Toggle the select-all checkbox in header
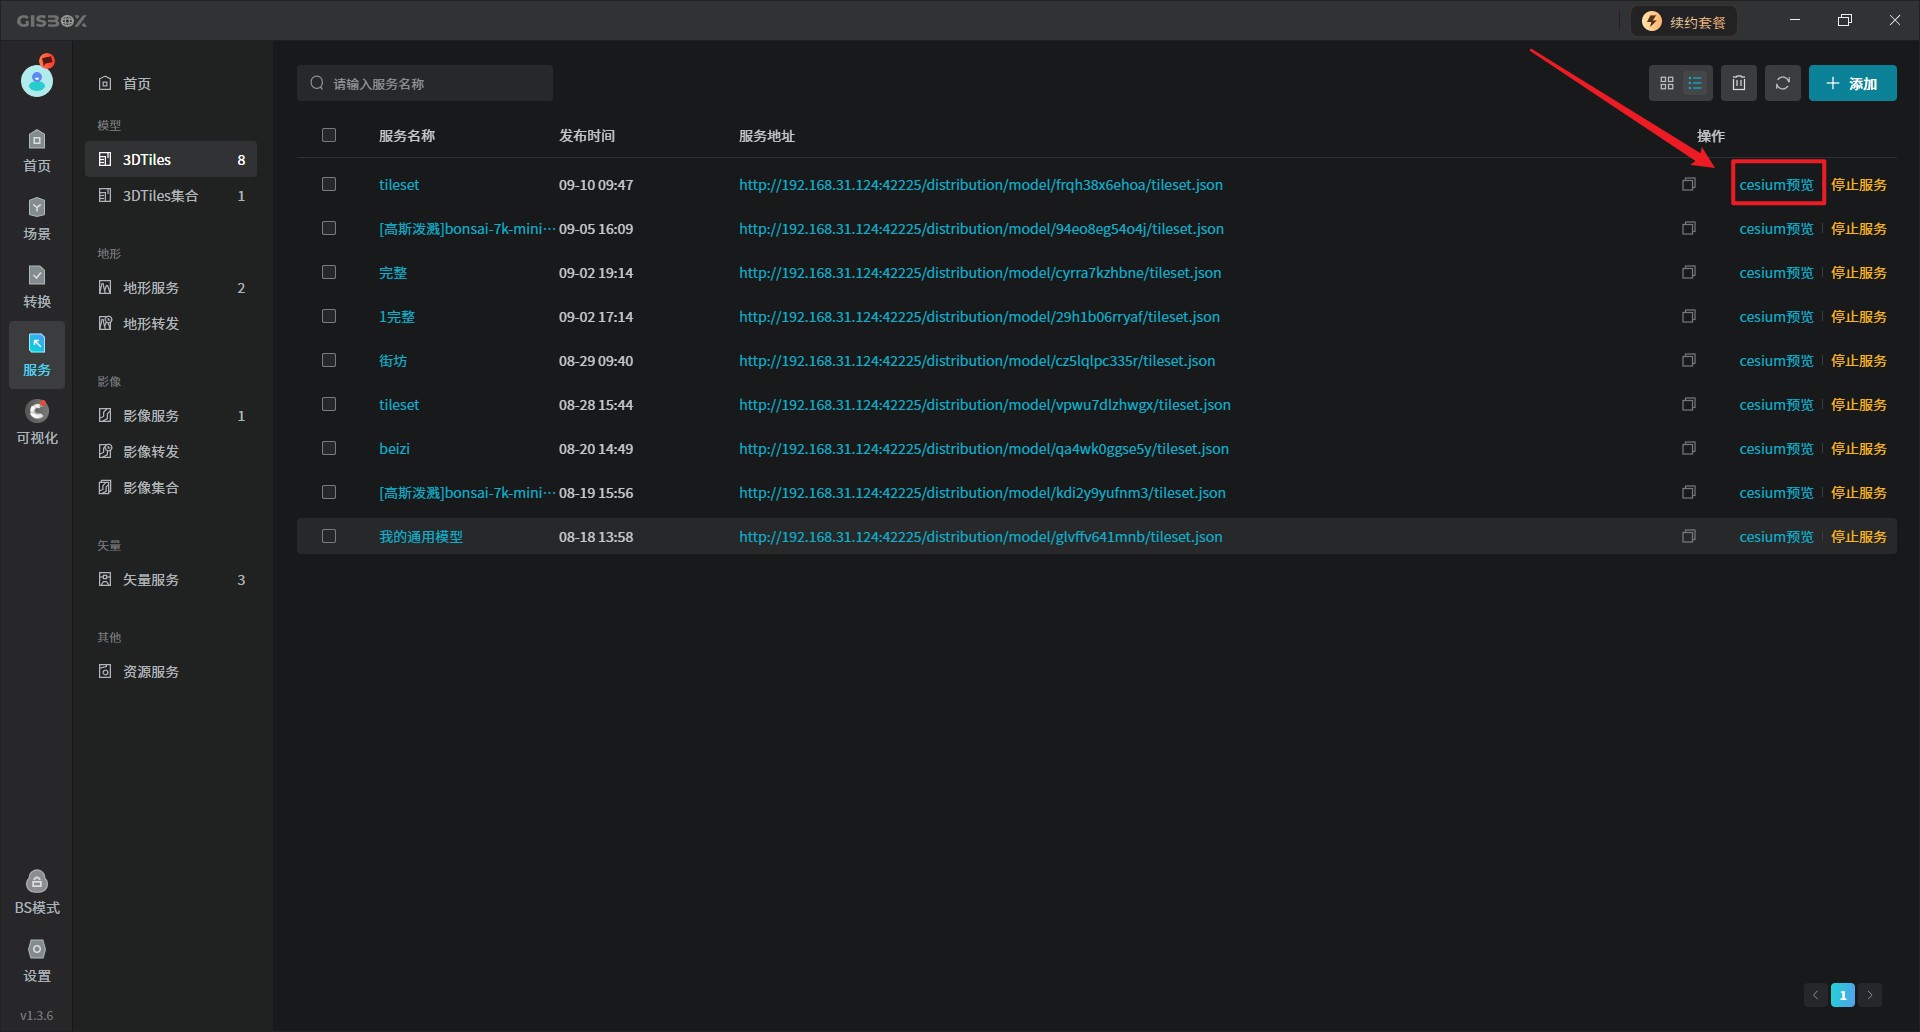 coord(329,136)
